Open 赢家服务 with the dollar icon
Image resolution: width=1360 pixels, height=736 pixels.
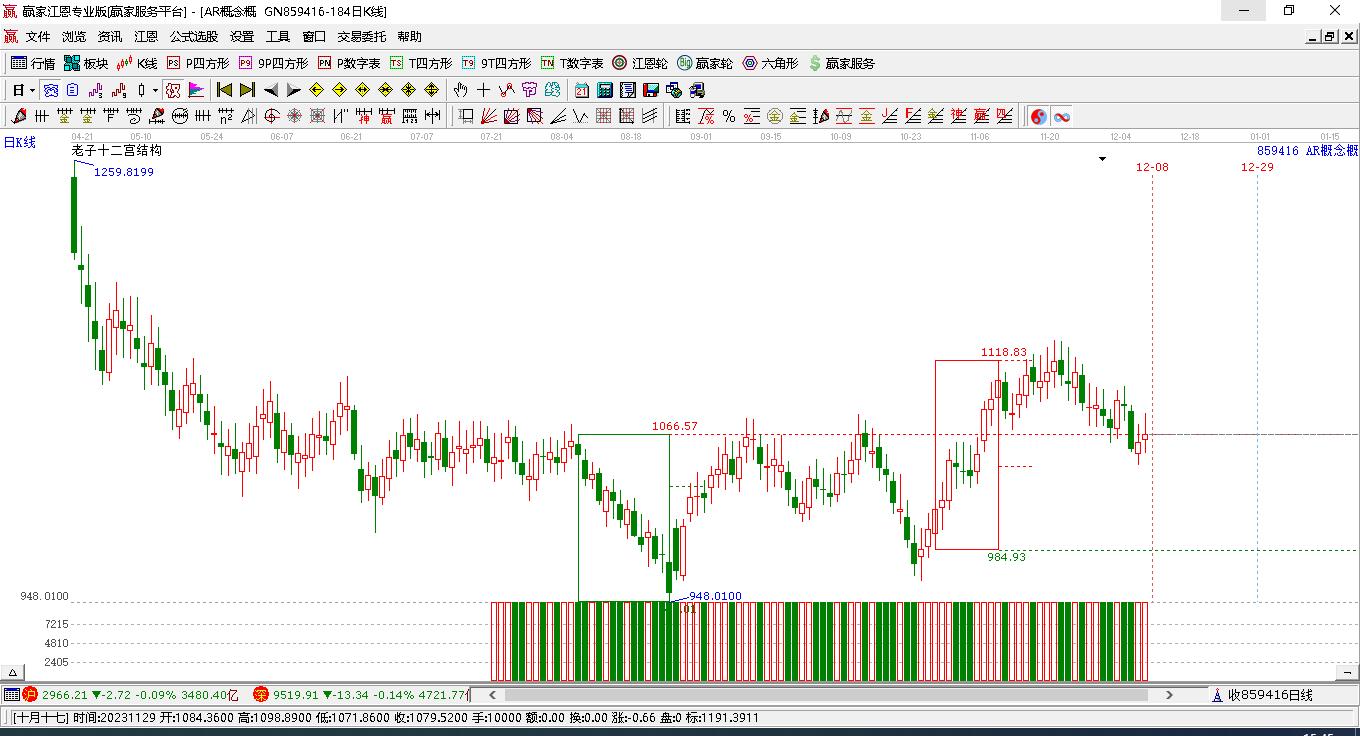click(842, 63)
